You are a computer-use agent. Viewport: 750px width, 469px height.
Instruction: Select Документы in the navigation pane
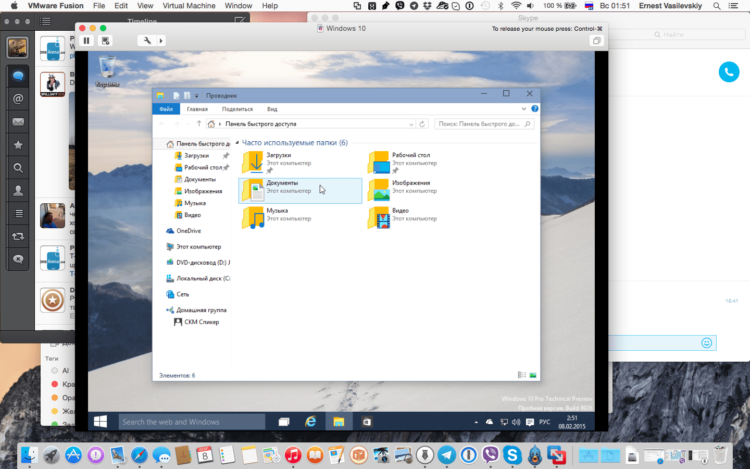[x=199, y=179]
